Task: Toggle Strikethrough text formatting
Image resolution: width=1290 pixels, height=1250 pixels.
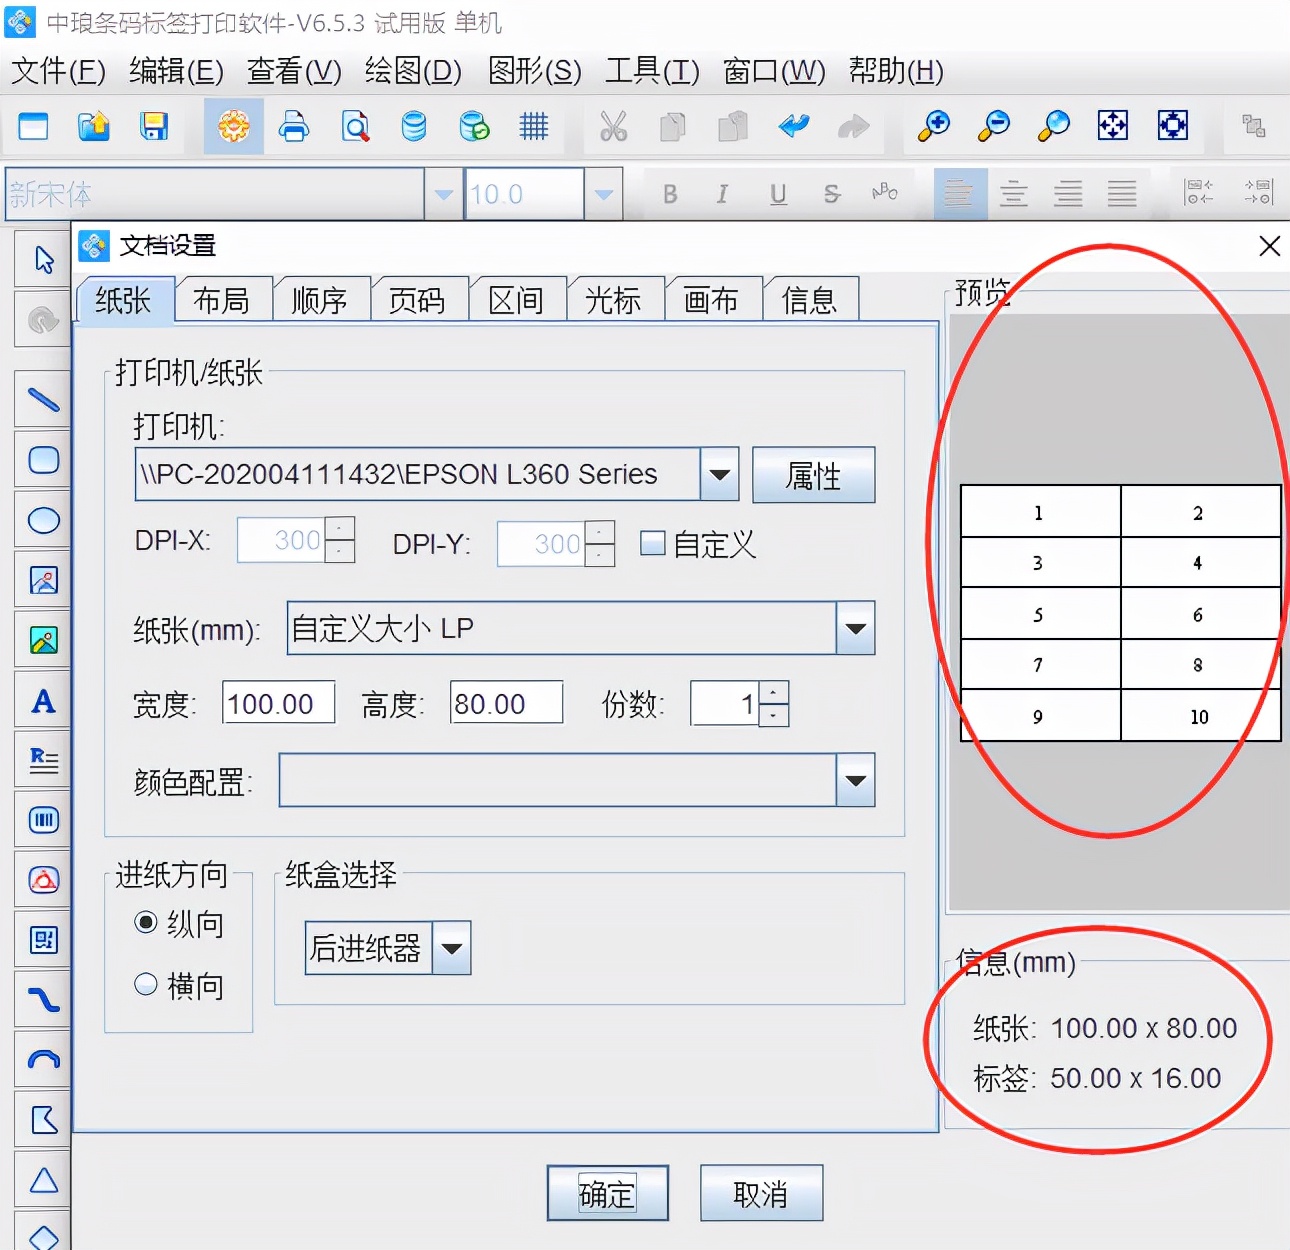Action: tap(832, 194)
